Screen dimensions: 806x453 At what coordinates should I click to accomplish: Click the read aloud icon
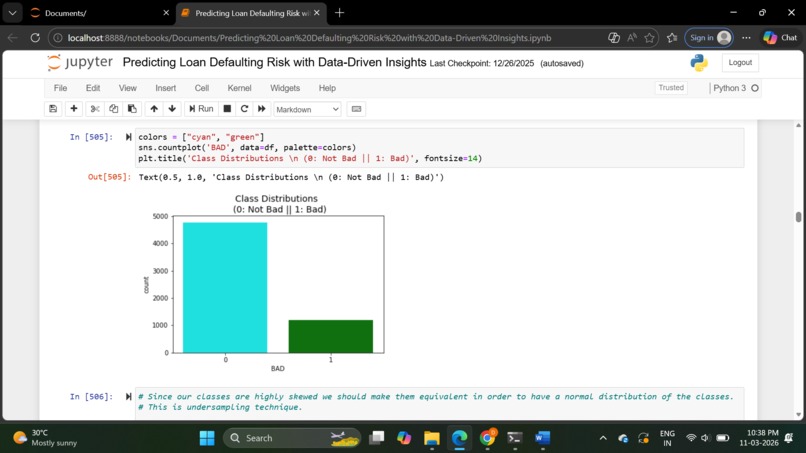tap(632, 38)
